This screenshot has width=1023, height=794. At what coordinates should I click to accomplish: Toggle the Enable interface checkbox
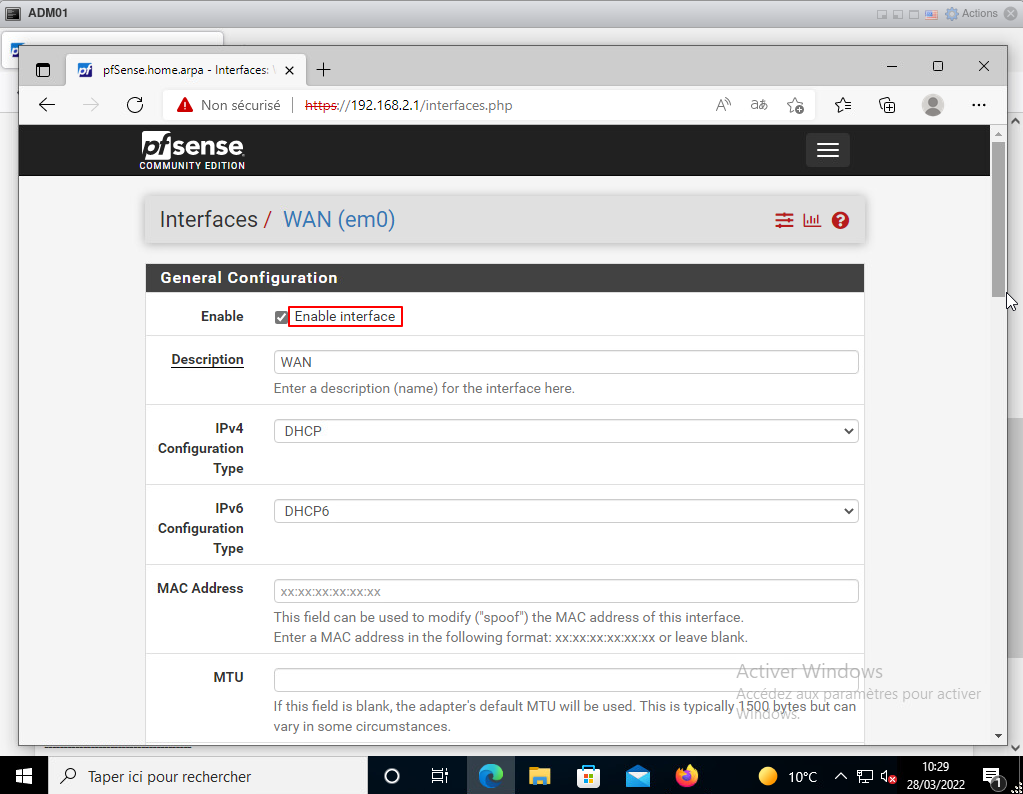pos(281,317)
